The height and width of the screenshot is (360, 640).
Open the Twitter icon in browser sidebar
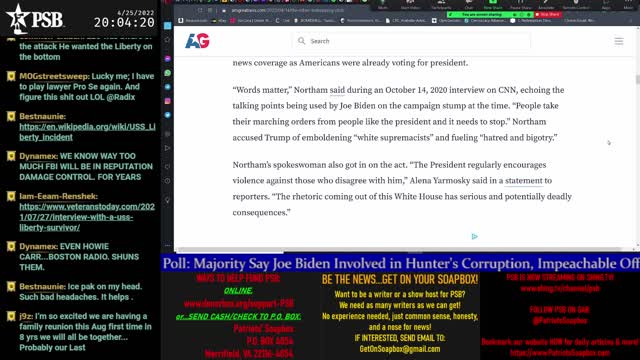tap(167, 115)
